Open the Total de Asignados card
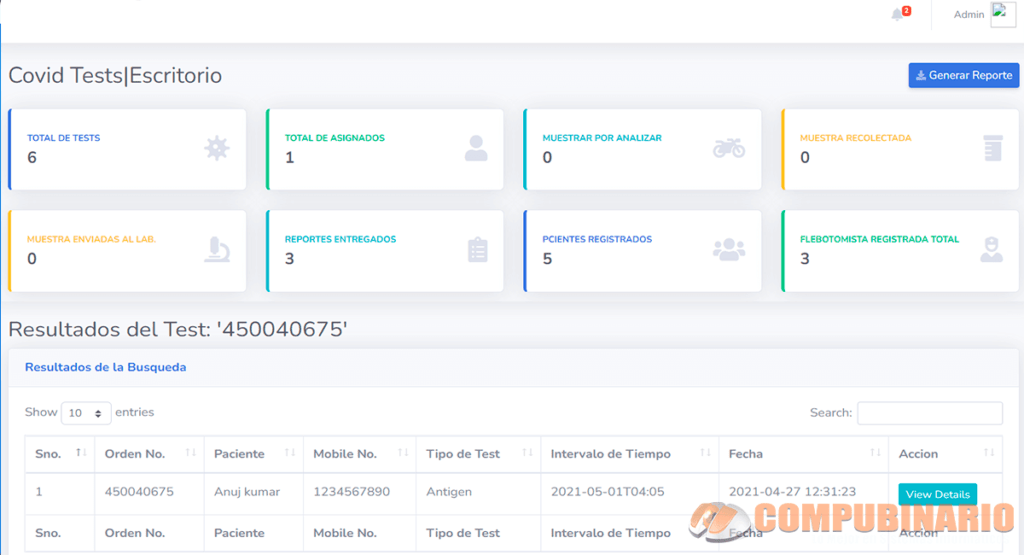Screen dimensions: 1024x555 (385, 150)
